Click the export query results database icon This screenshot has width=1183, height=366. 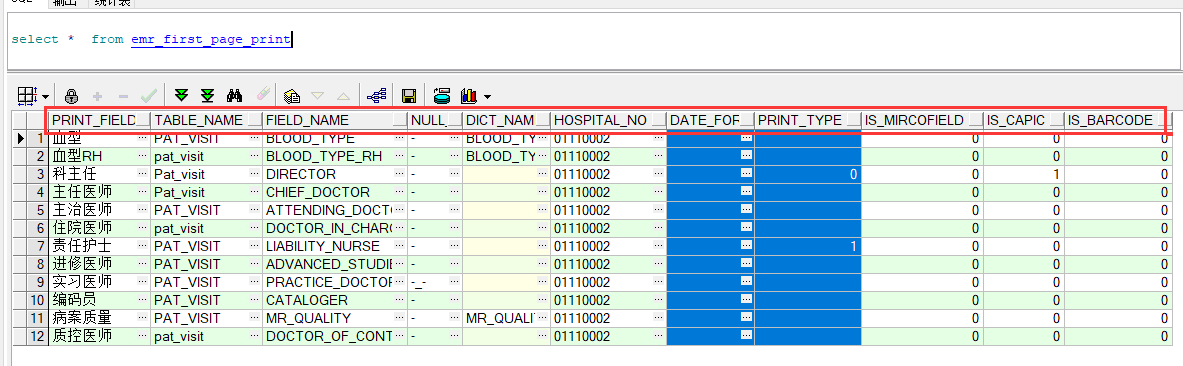[x=442, y=96]
